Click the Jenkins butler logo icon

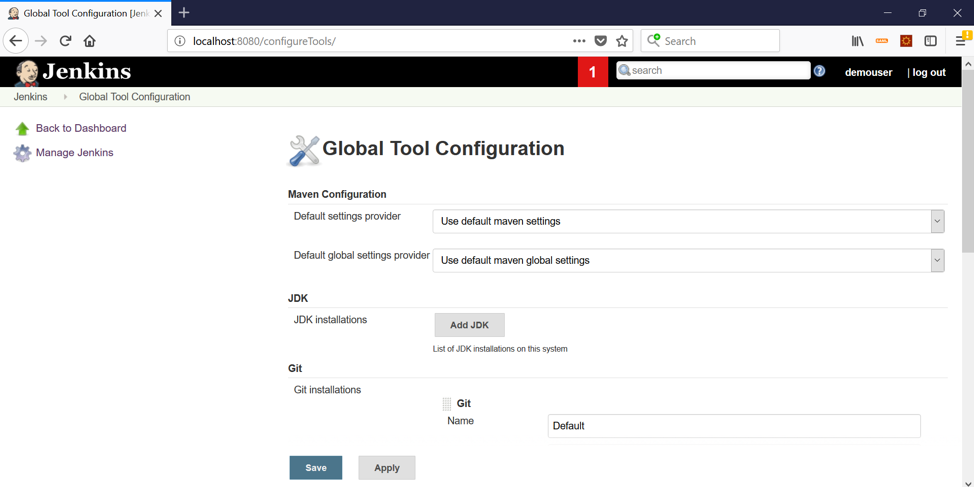click(x=27, y=73)
